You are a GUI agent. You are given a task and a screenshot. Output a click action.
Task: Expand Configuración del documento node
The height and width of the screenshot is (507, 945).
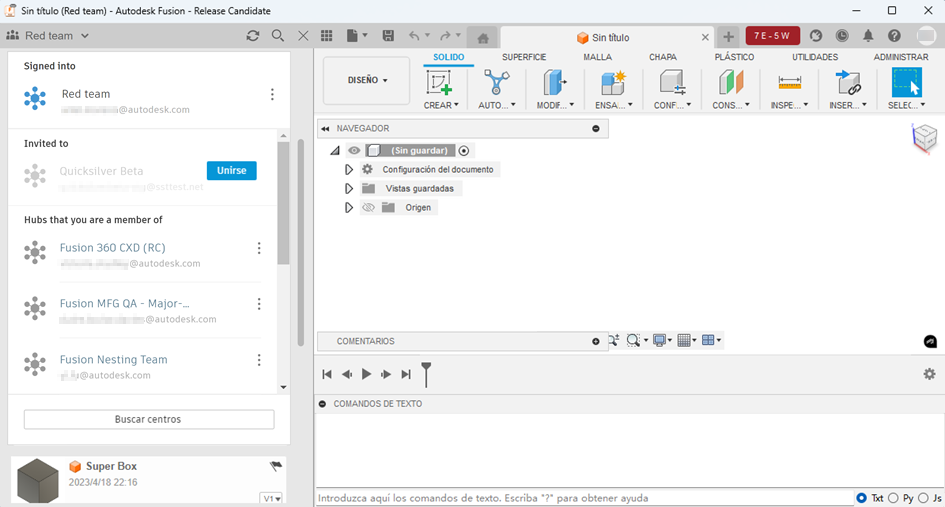coord(349,169)
